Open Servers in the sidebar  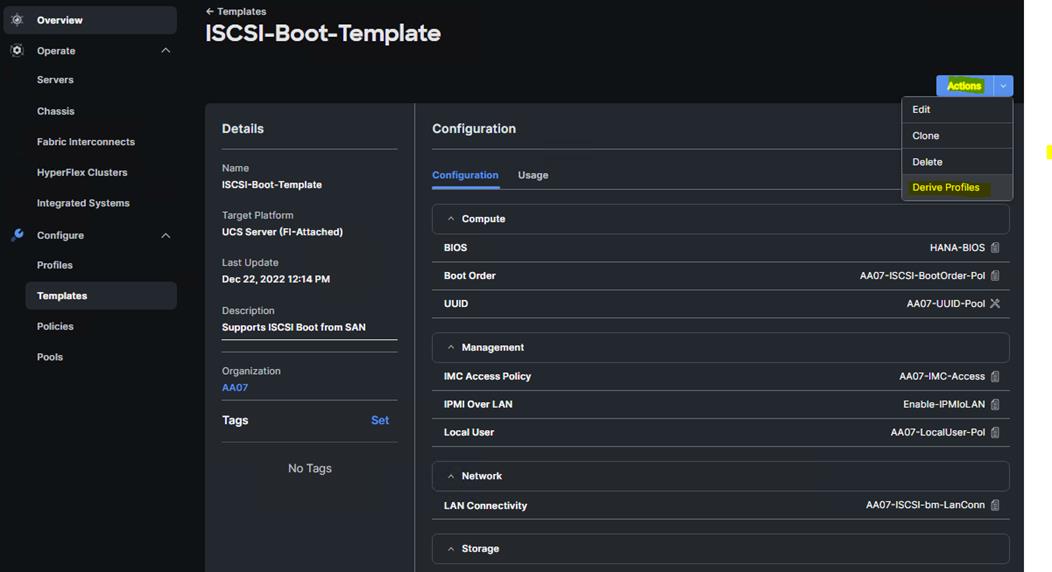pos(55,80)
